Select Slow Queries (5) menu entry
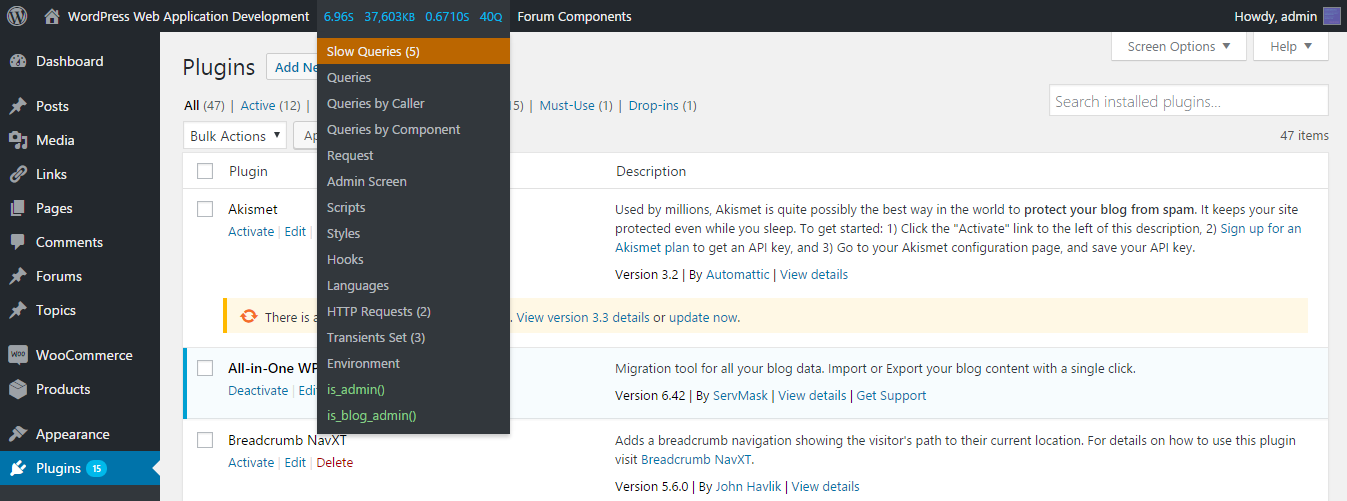The height and width of the screenshot is (501, 1347). [414, 51]
